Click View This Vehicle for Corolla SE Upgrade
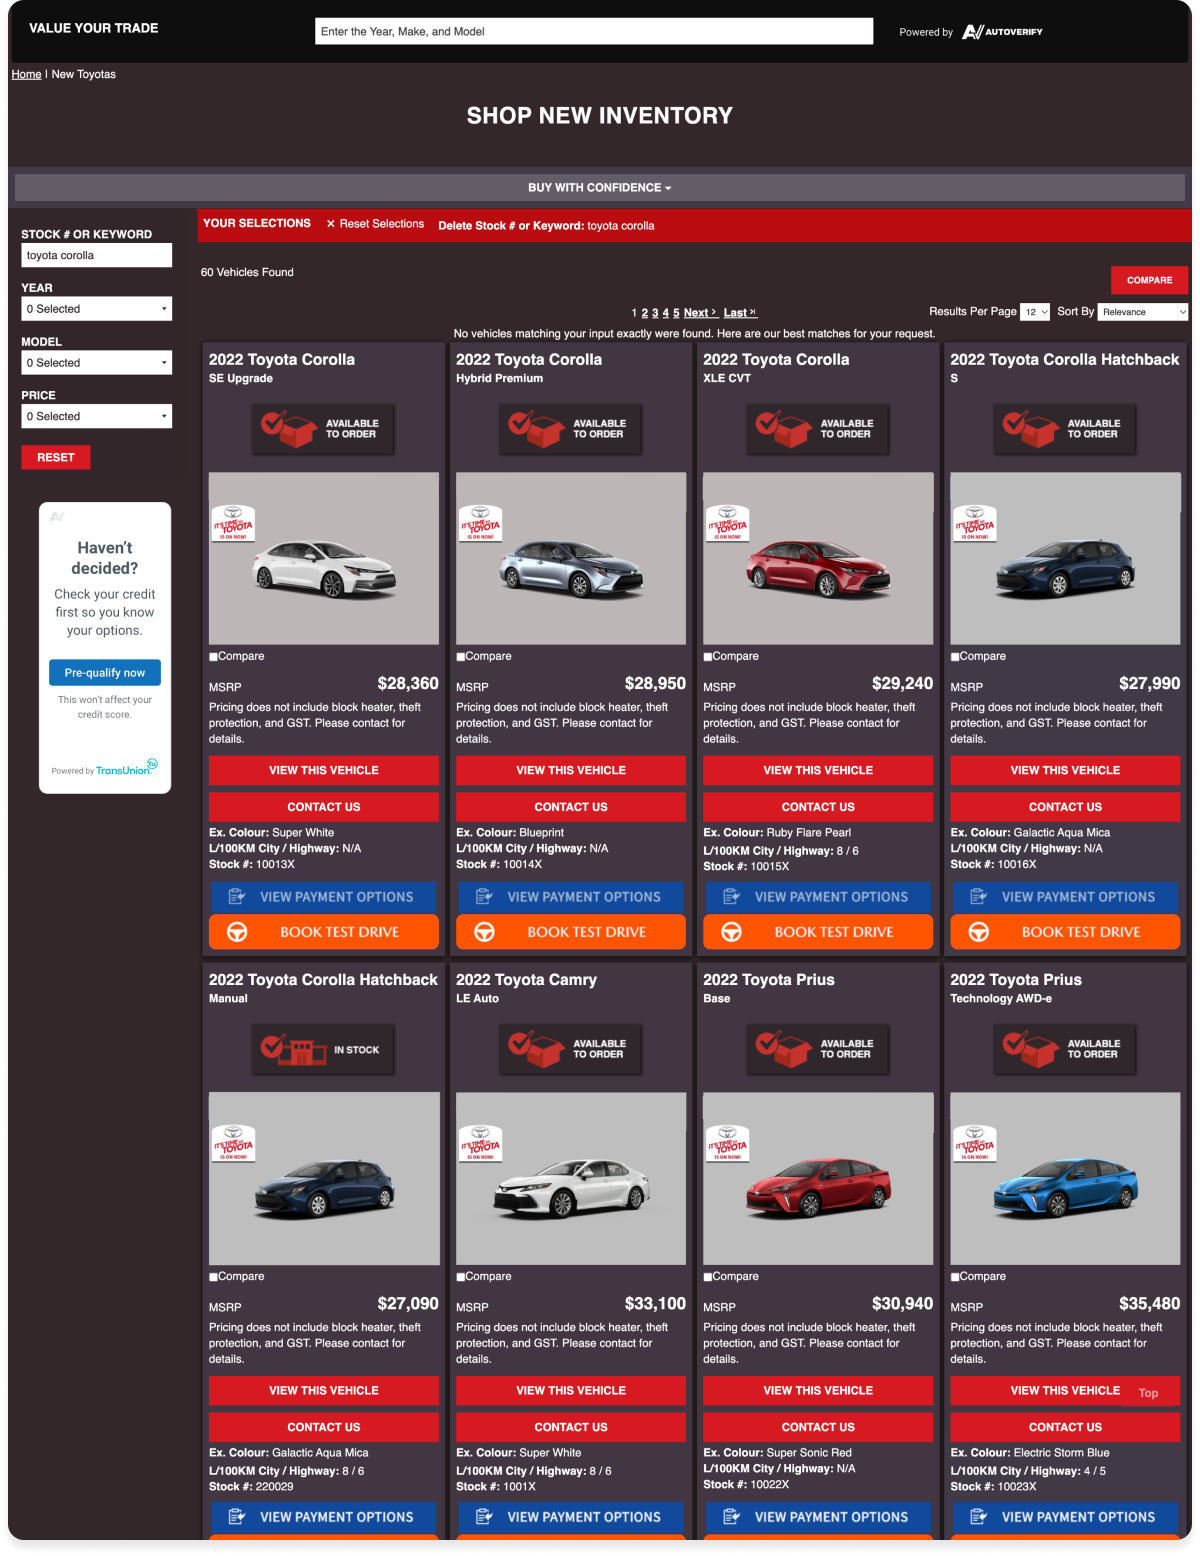This screenshot has height=1556, width=1200. 324,770
